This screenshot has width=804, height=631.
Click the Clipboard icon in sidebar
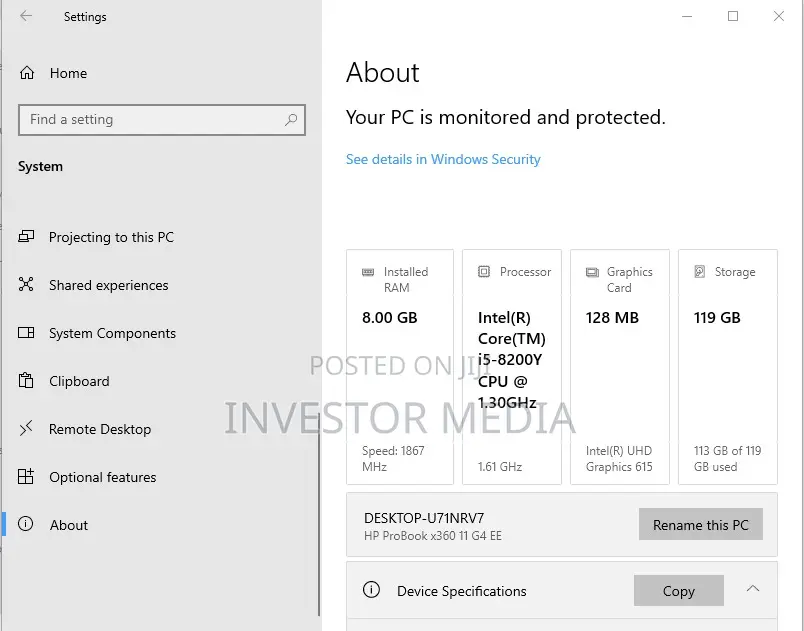pyautogui.click(x=26, y=380)
